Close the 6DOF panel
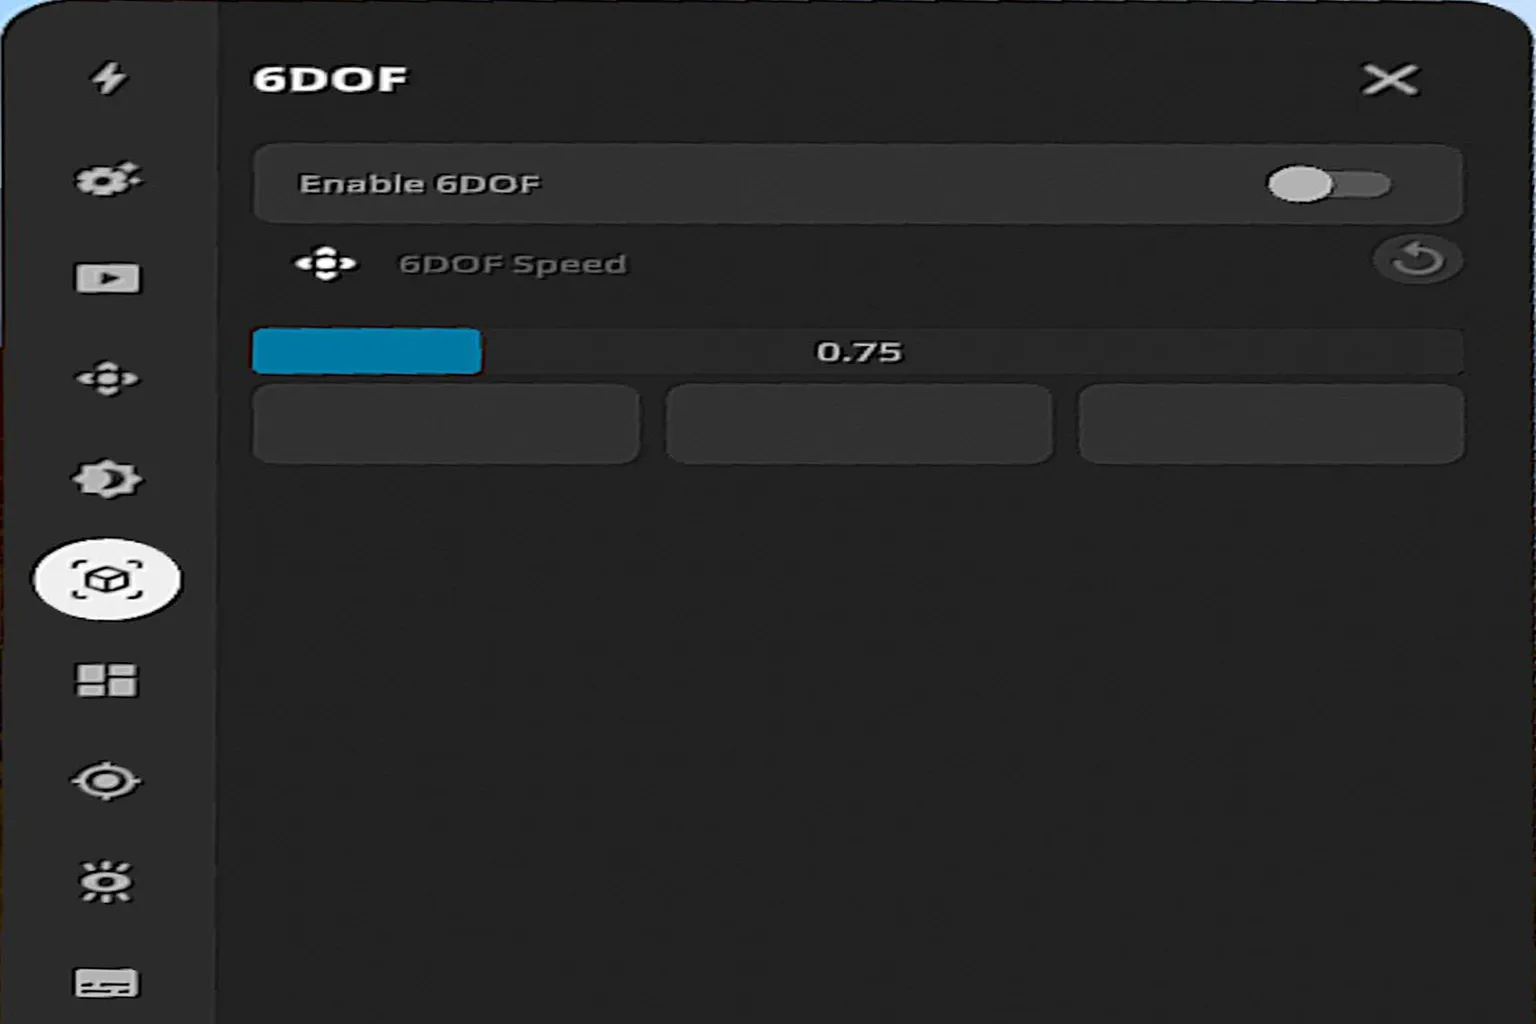 point(1390,79)
